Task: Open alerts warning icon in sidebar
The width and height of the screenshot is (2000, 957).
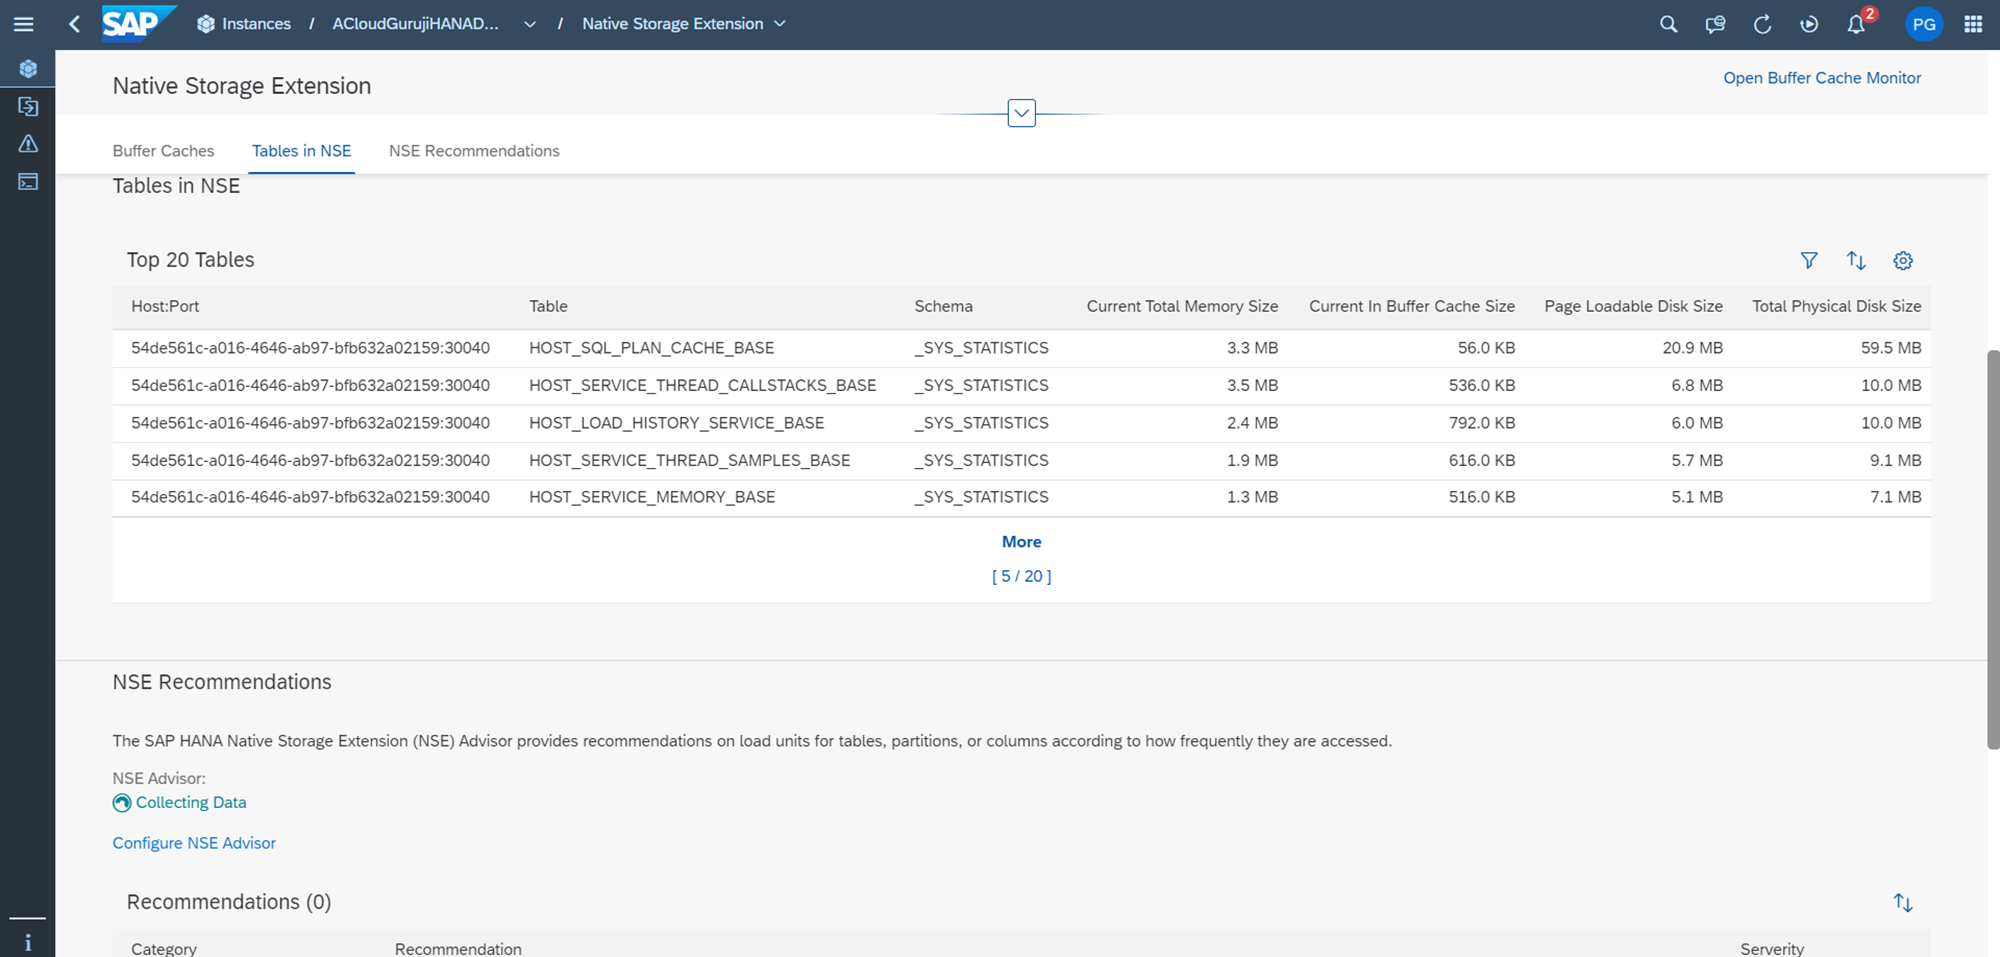Action: point(28,144)
